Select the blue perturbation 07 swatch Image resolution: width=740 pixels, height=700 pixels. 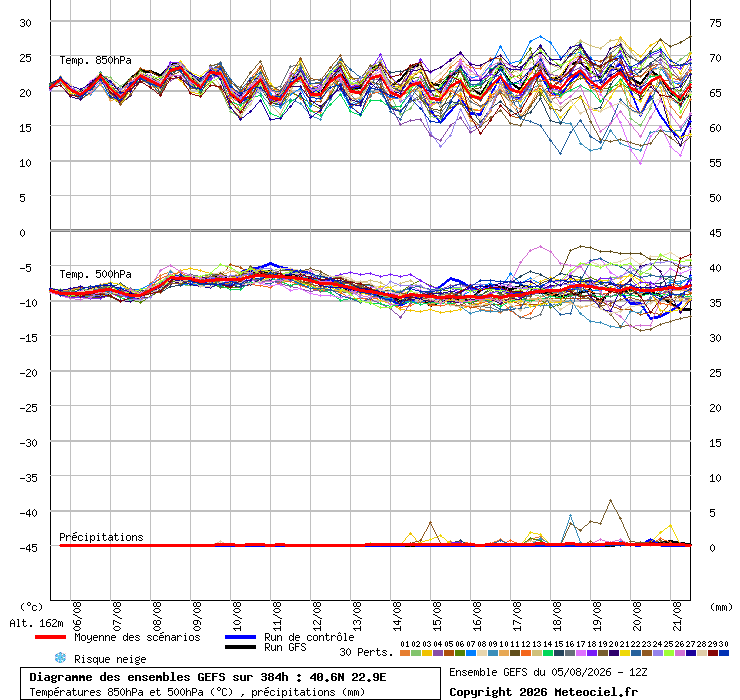tap(471, 653)
